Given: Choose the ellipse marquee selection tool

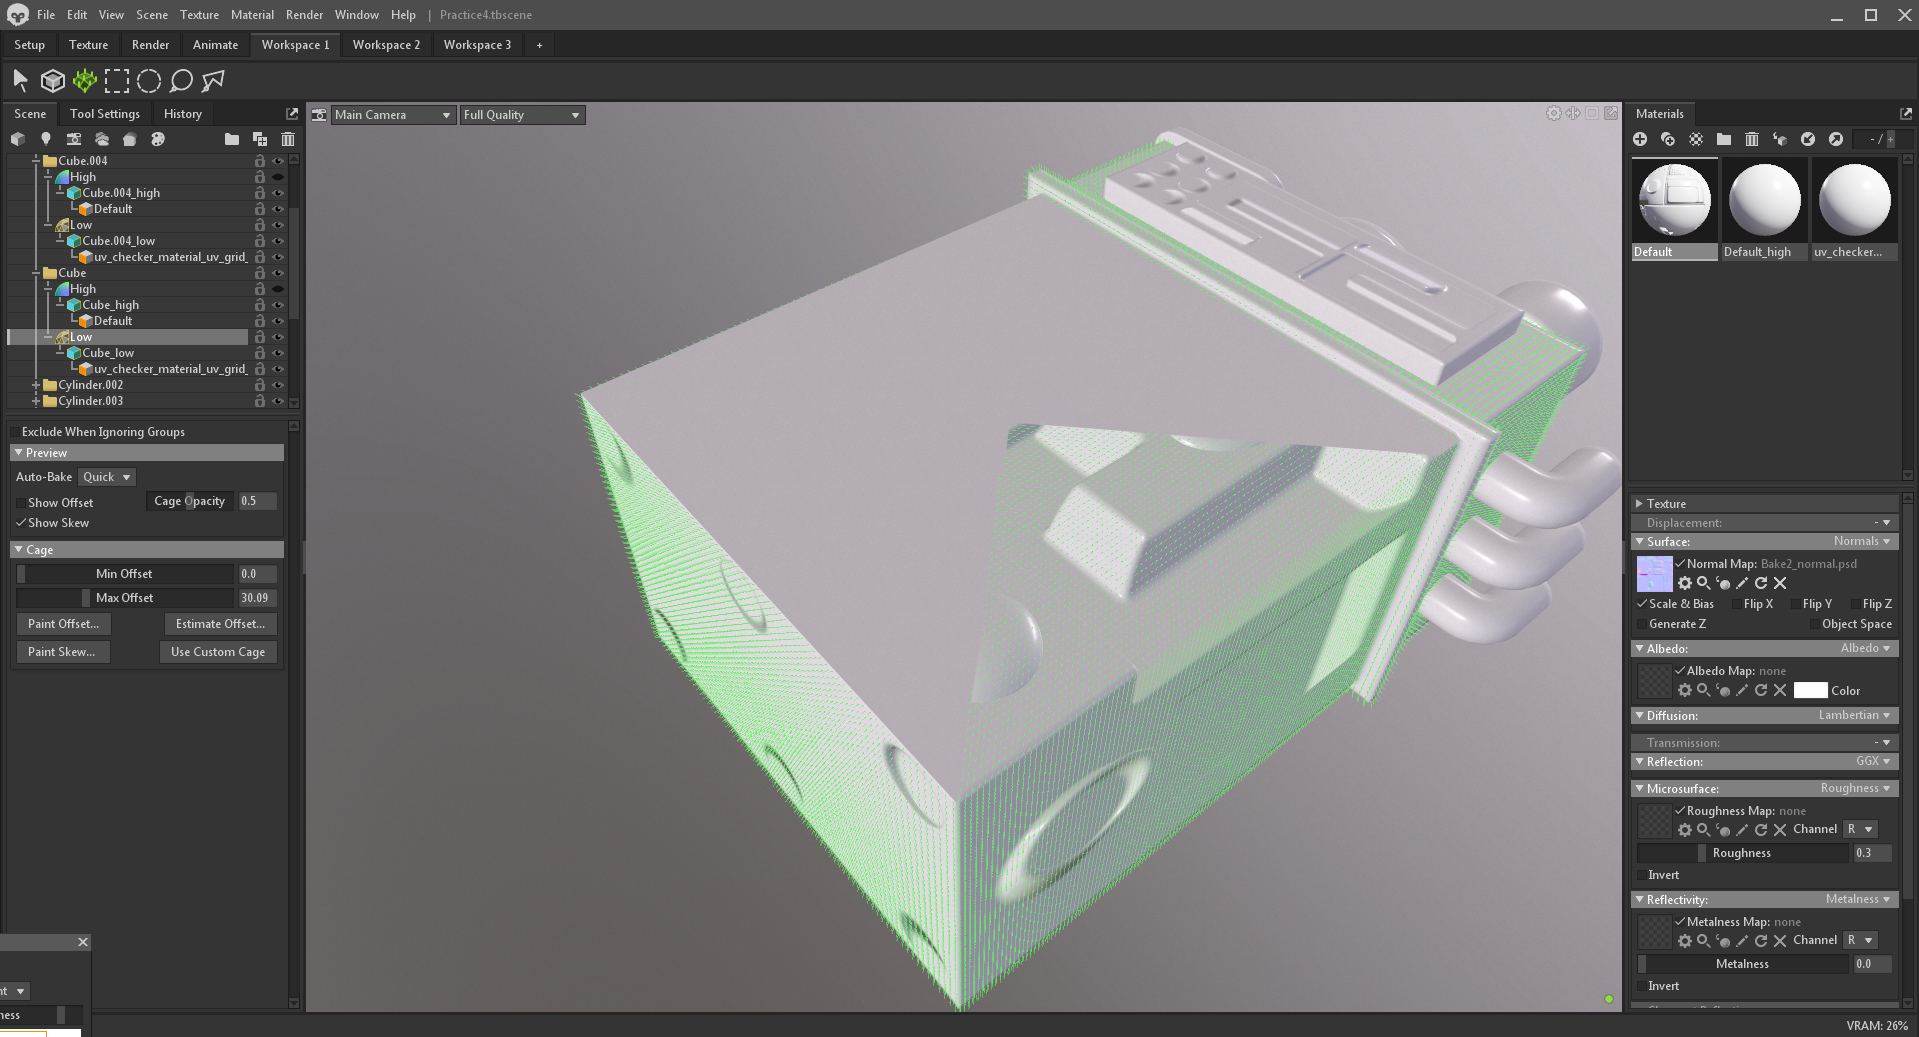Looking at the screenshot, I should click(149, 81).
